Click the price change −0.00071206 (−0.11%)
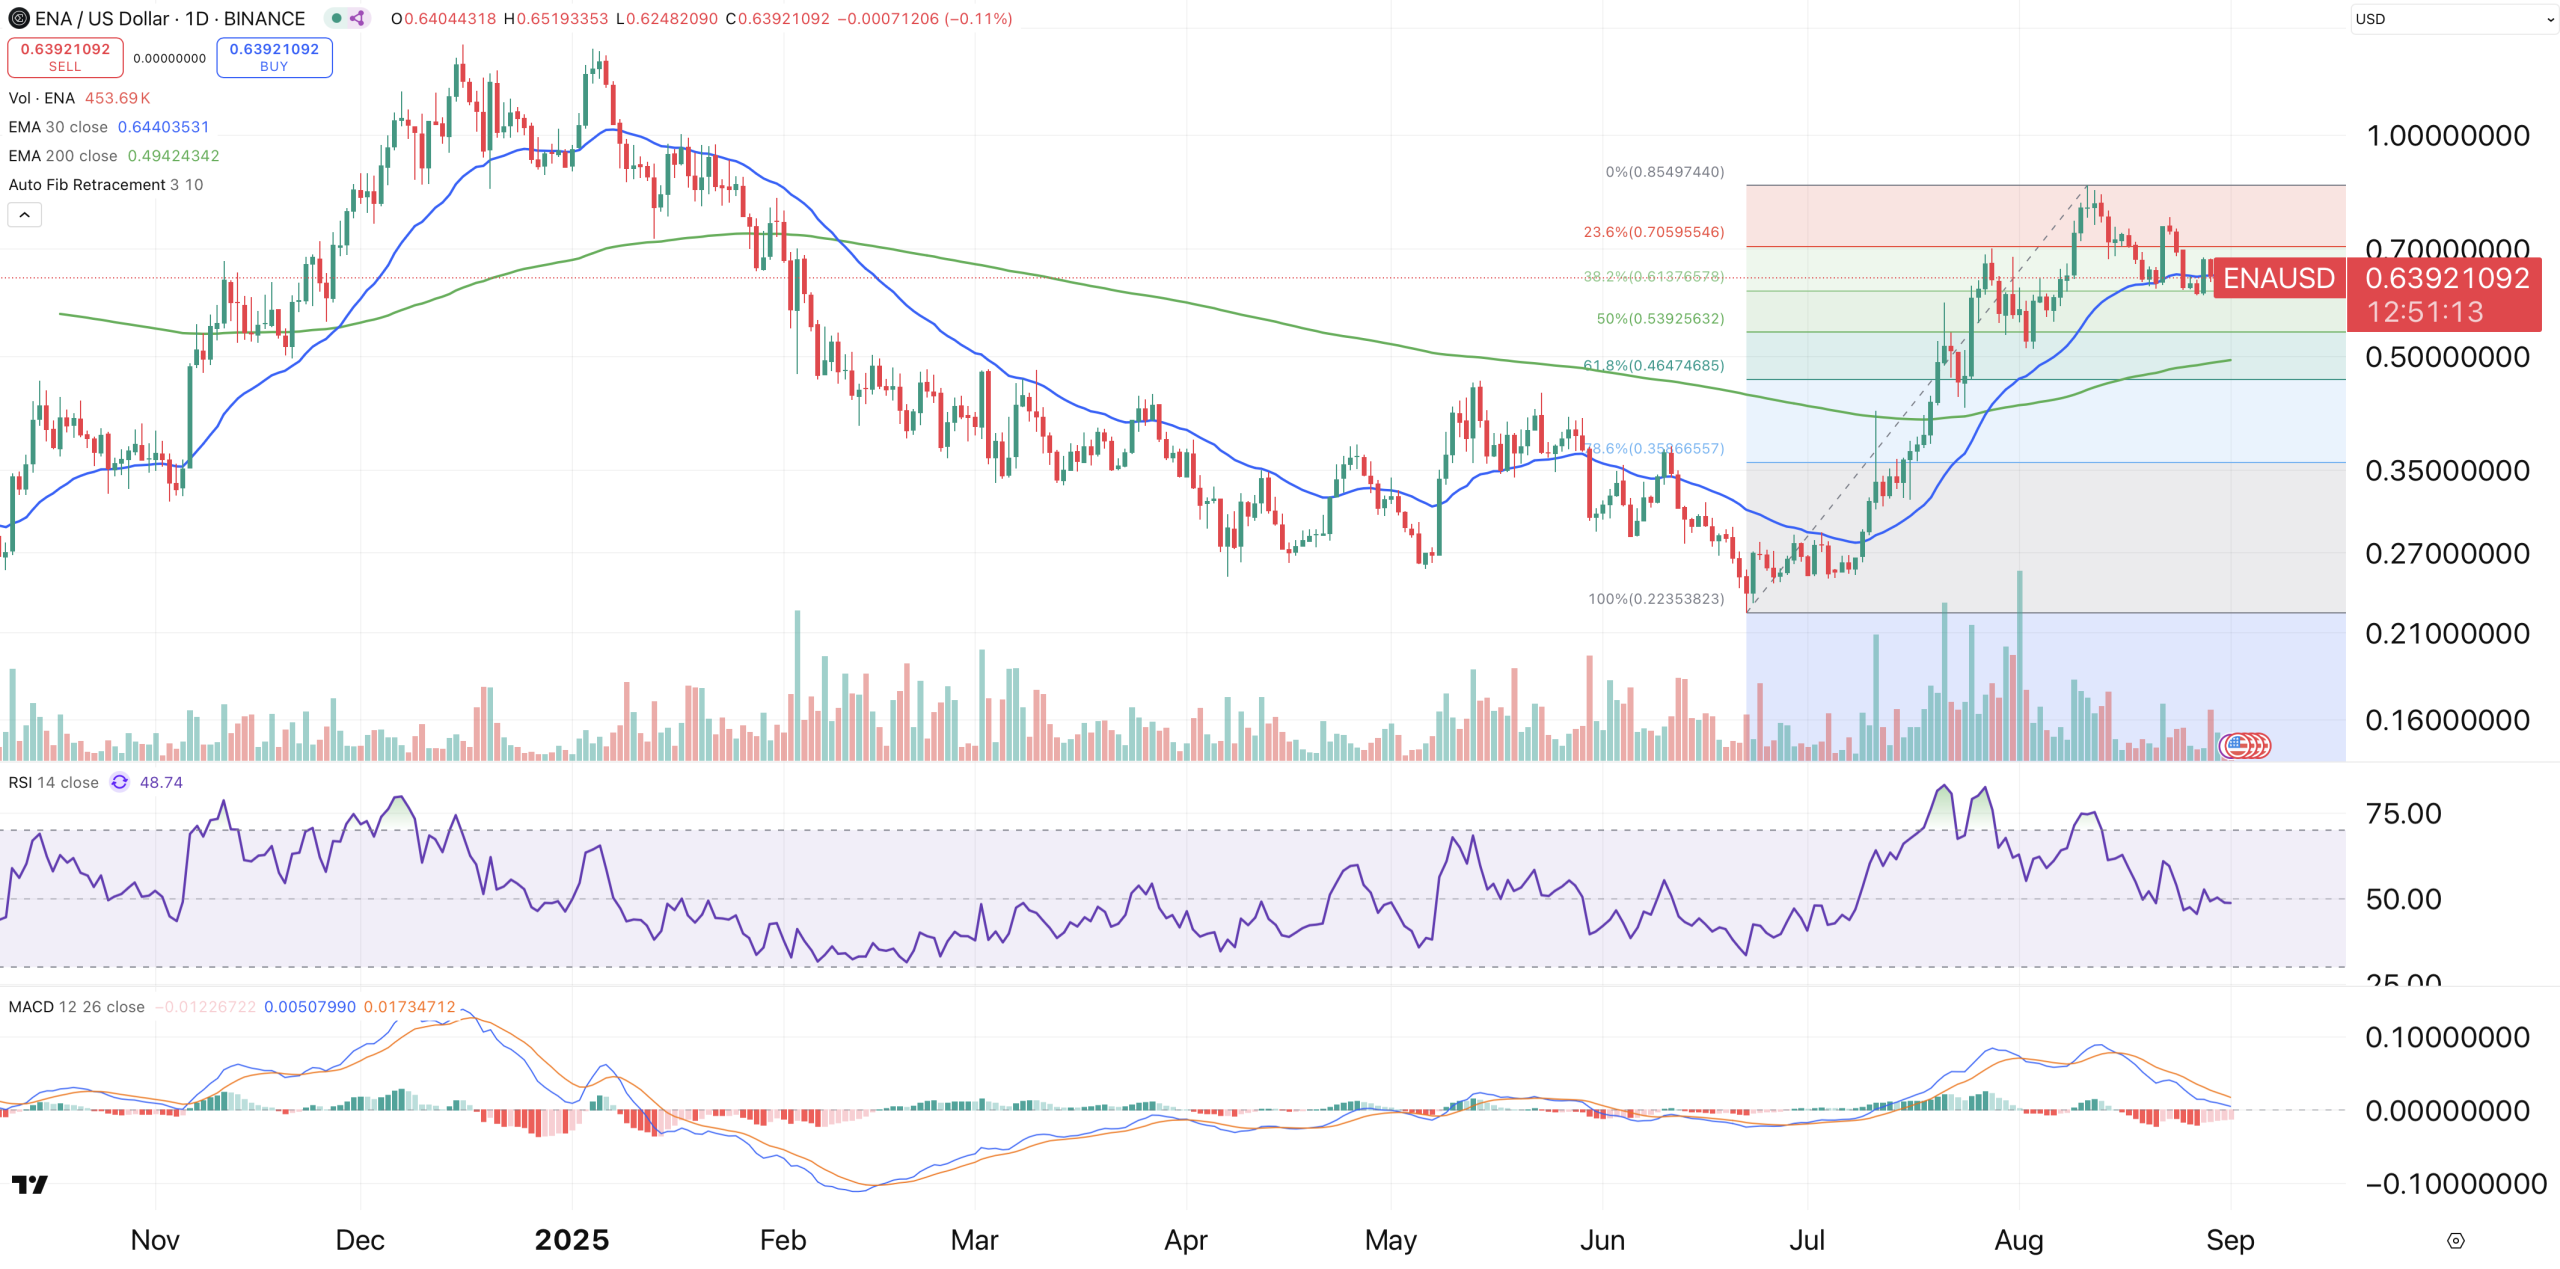The image size is (2560, 1269). point(925,18)
